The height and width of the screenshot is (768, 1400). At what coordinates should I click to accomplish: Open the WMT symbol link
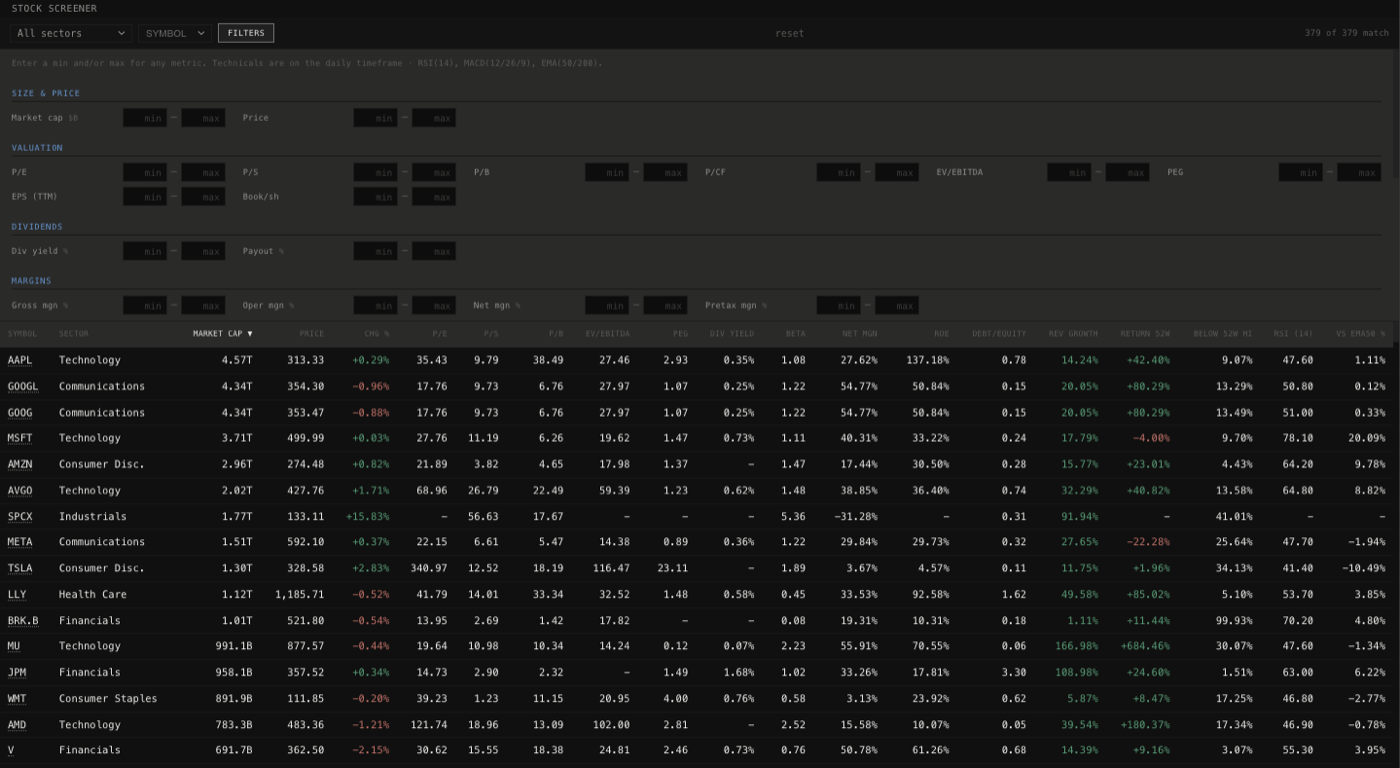click(17, 698)
